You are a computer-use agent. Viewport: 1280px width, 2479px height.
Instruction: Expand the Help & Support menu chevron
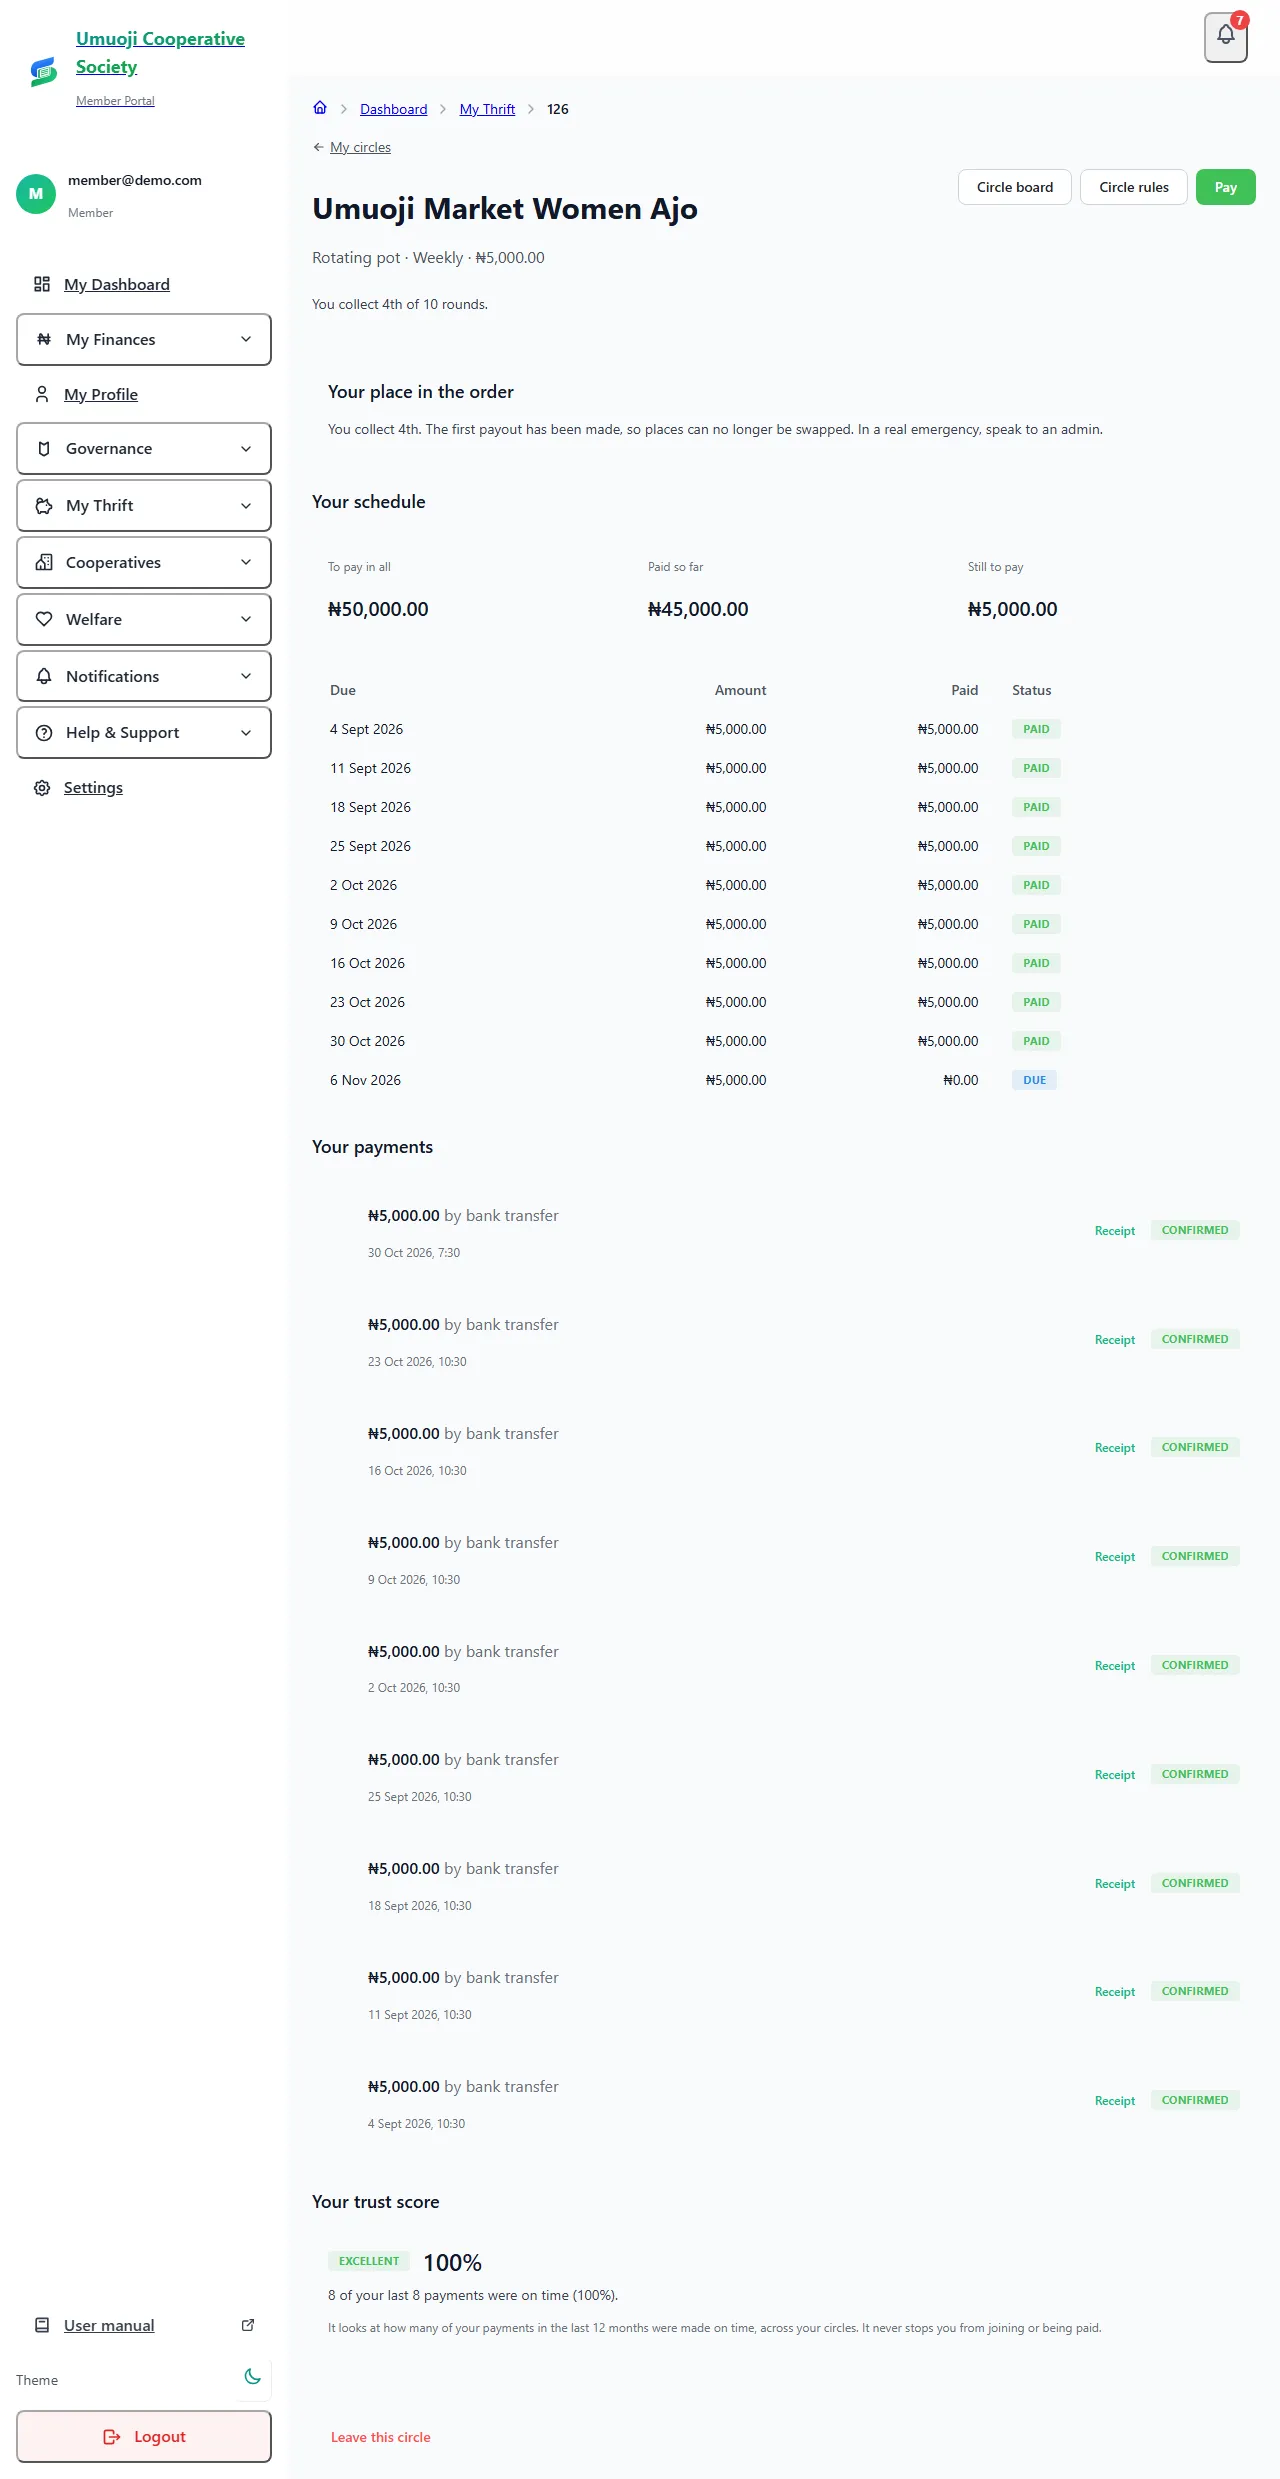tap(246, 733)
